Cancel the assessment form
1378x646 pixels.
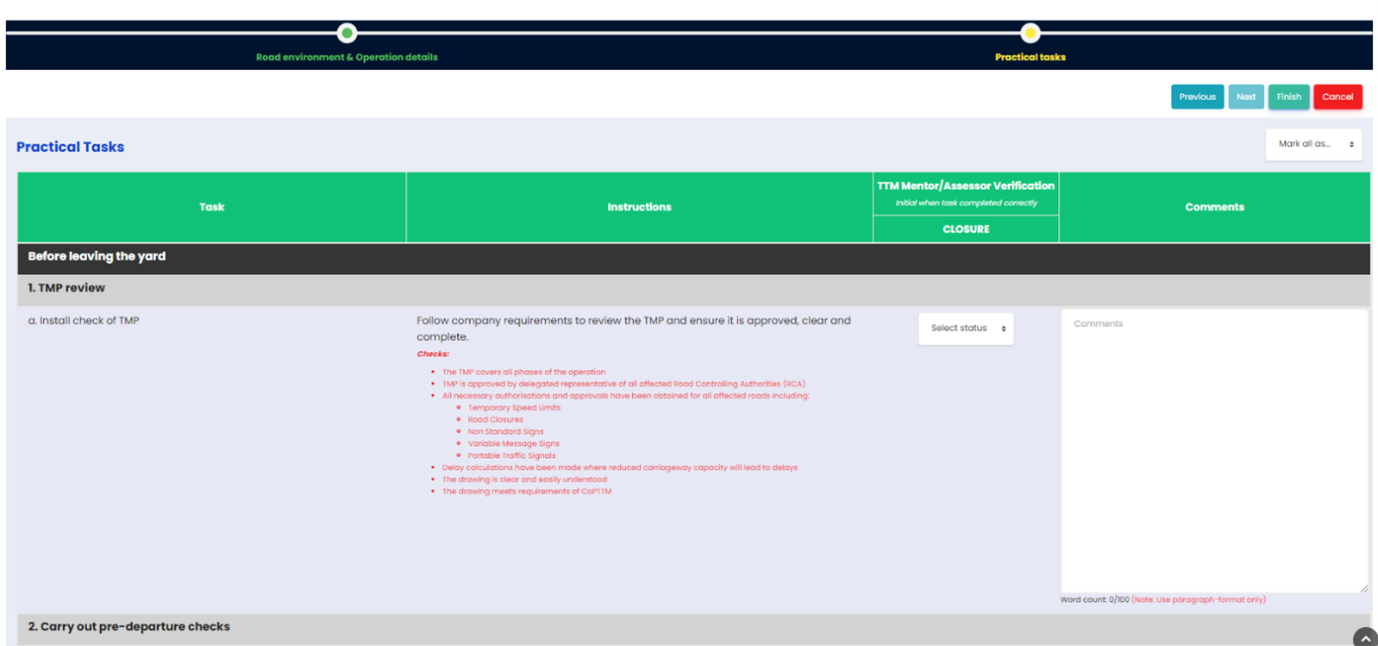tap(1337, 97)
